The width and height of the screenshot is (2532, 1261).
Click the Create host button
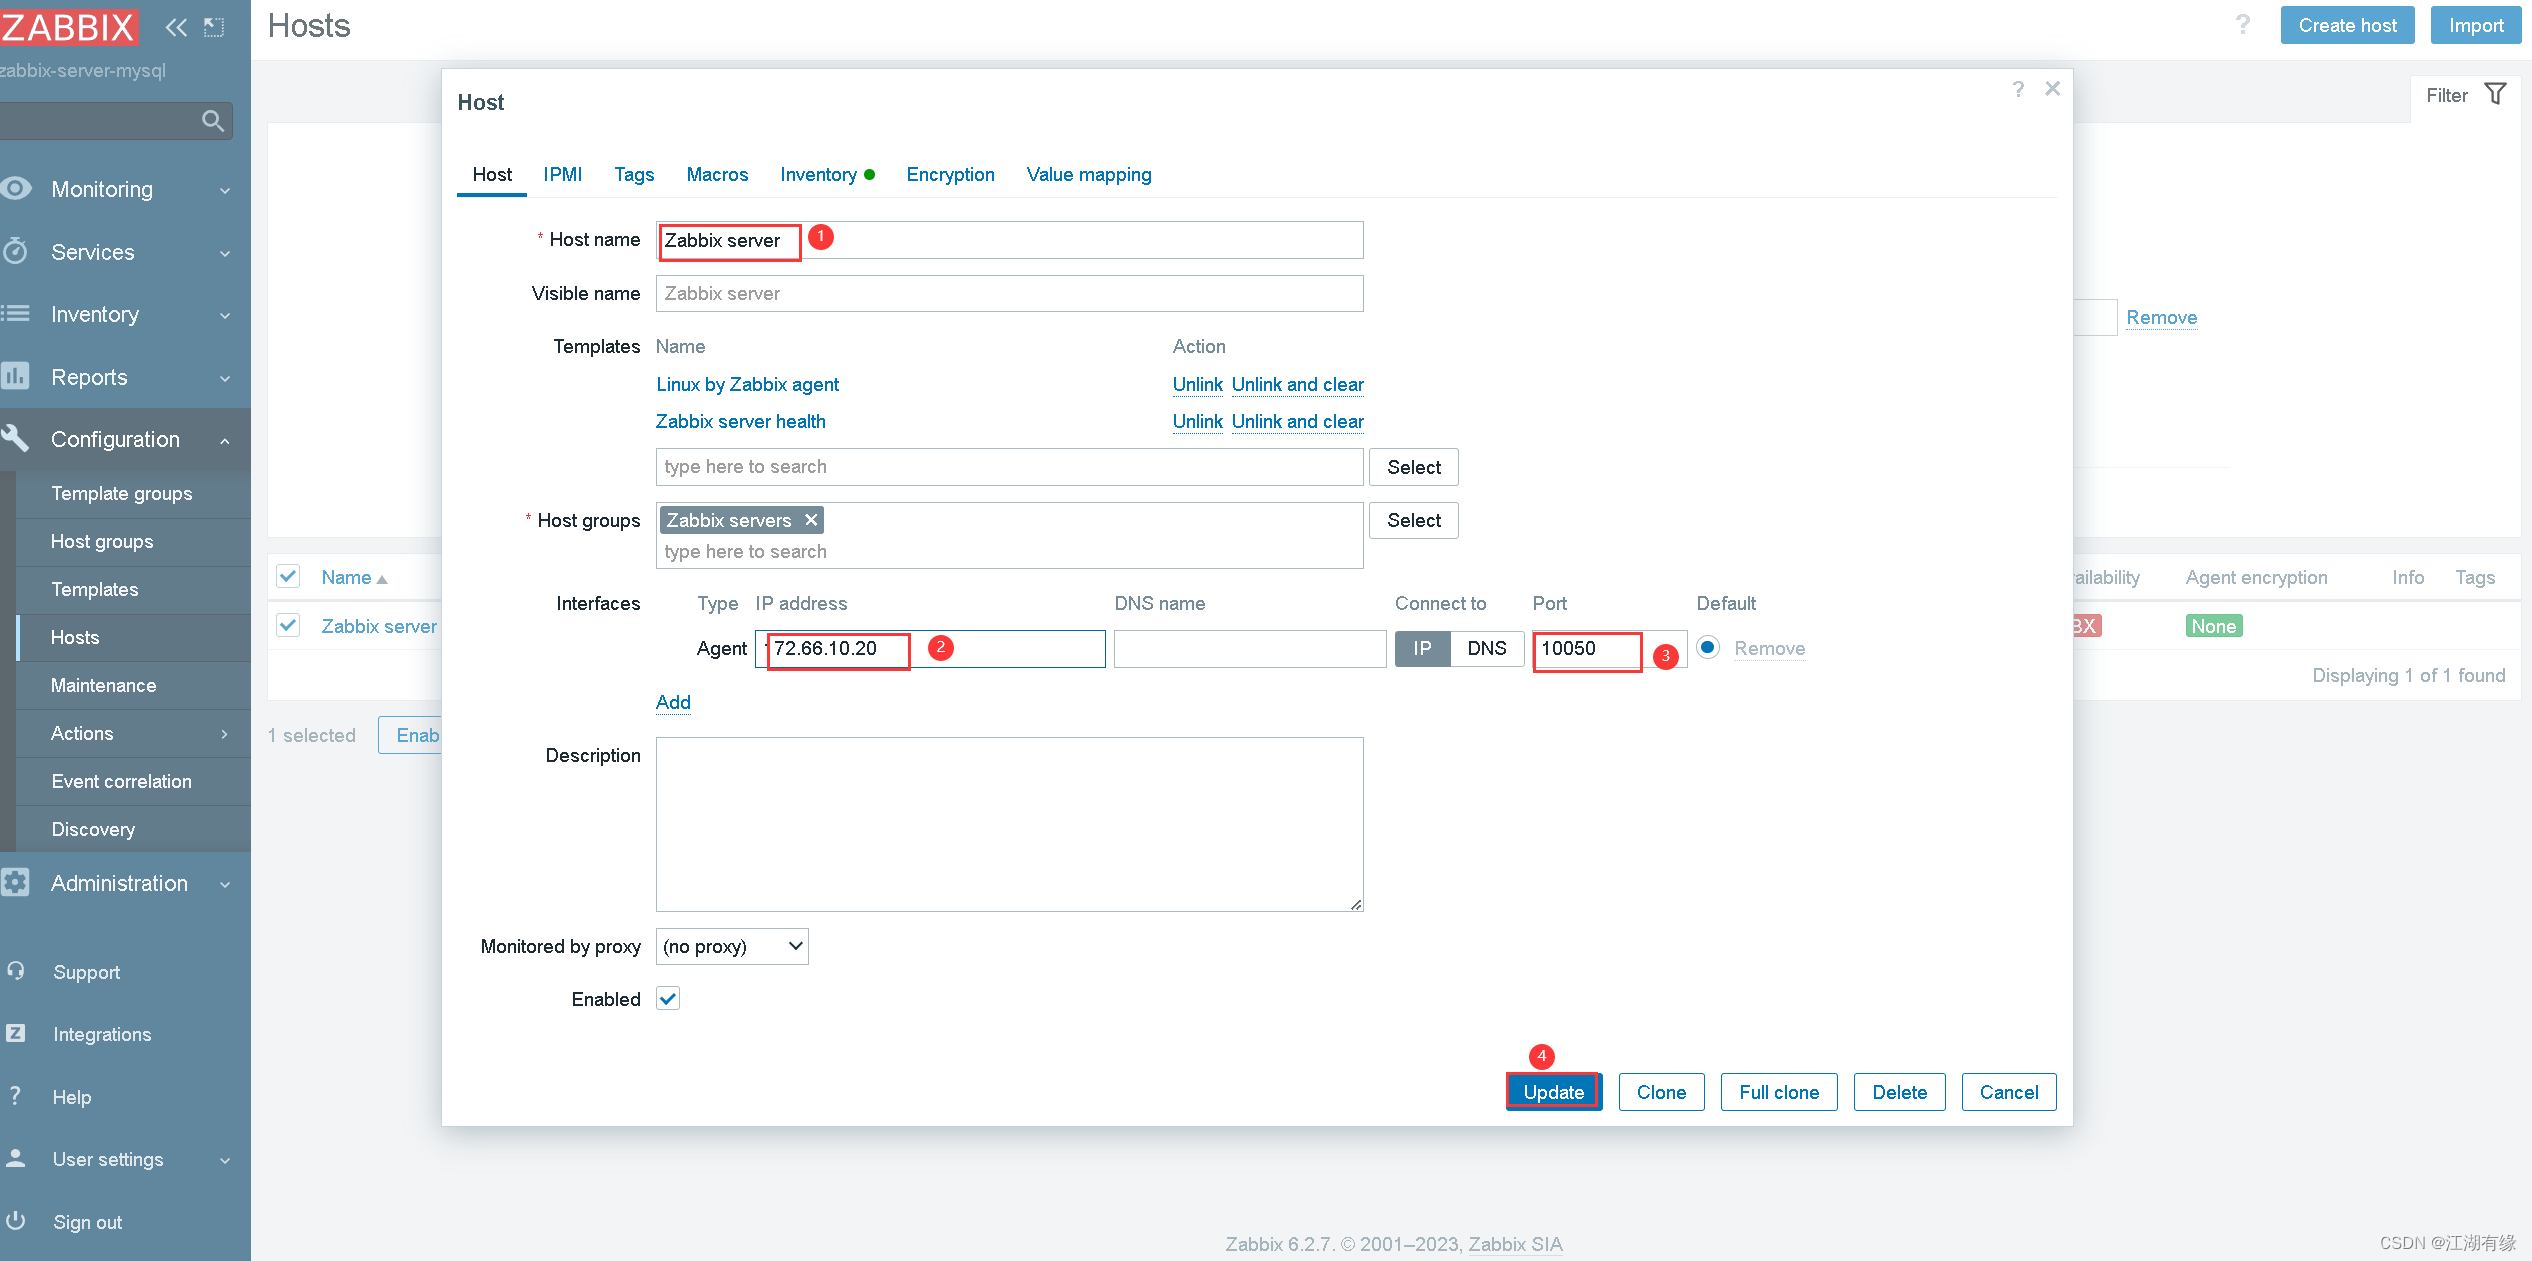[x=2347, y=25]
